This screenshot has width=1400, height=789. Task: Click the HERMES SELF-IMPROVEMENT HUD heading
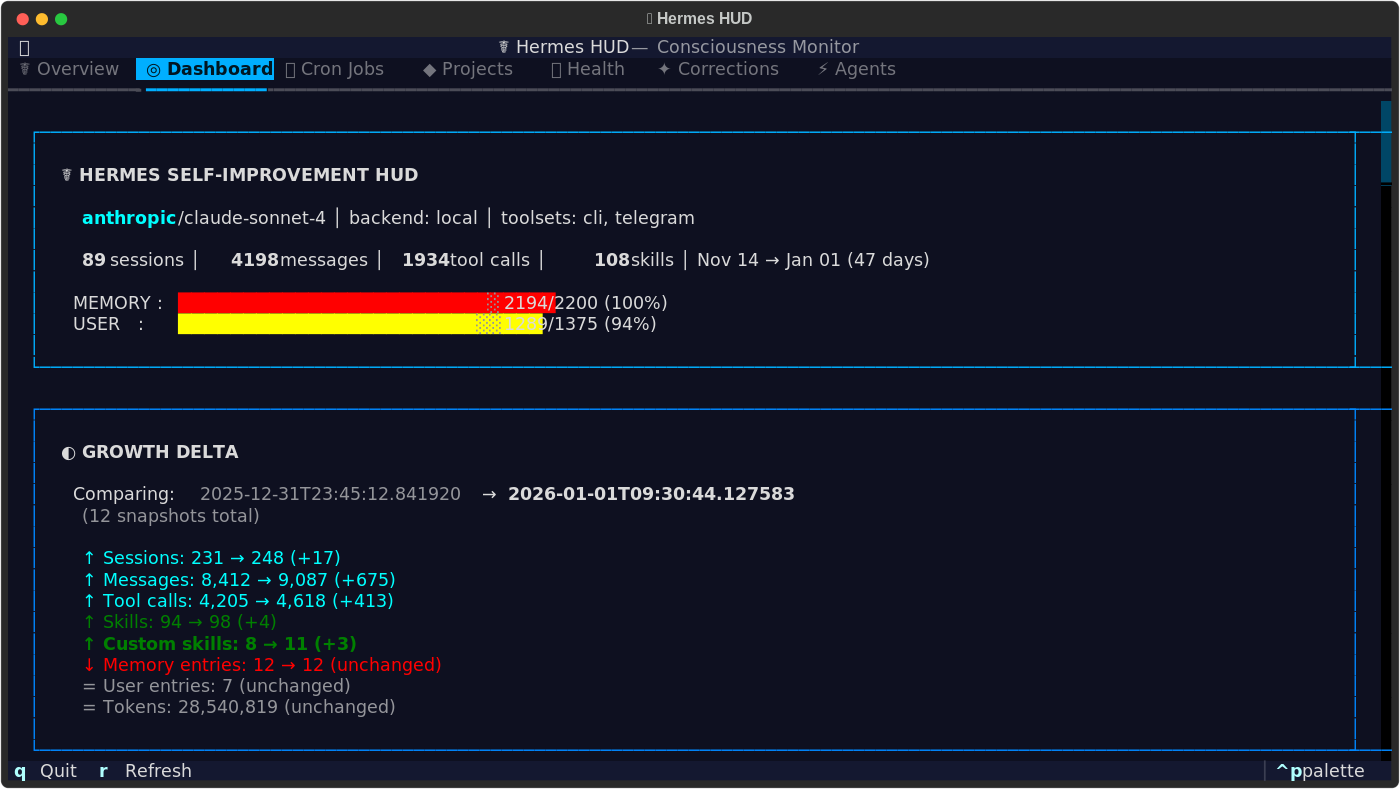[x=248, y=175]
